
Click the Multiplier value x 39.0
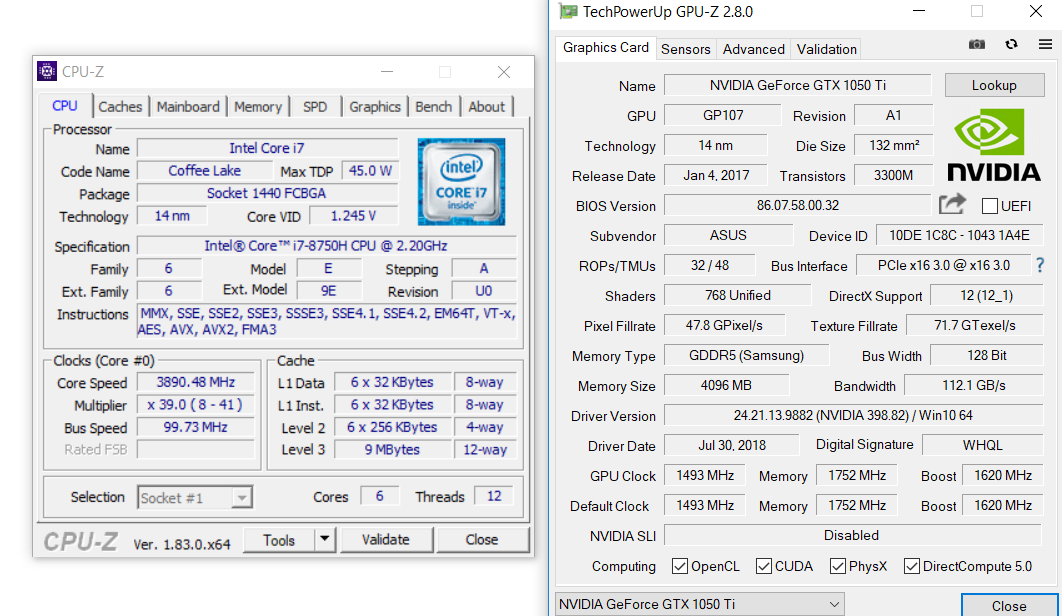pyautogui.click(x=196, y=405)
